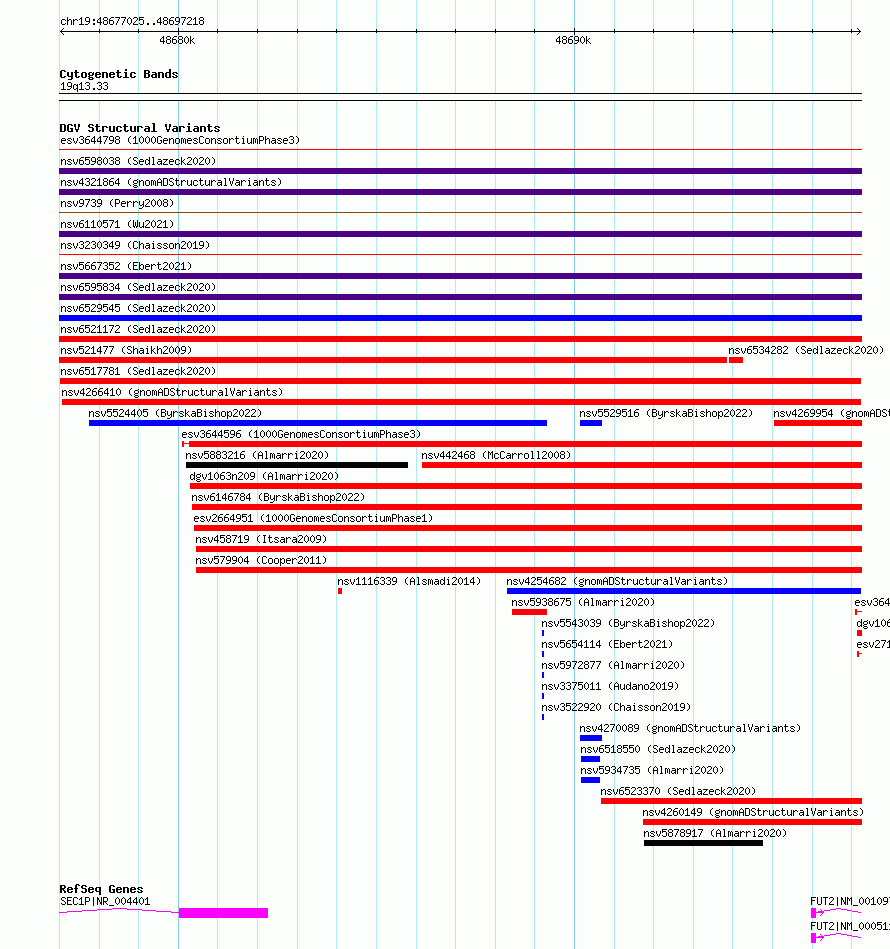Image resolution: width=890 pixels, height=949 pixels.
Task: Select nsv6598038 (Sedlazeck2020) variant label
Action: (138, 161)
